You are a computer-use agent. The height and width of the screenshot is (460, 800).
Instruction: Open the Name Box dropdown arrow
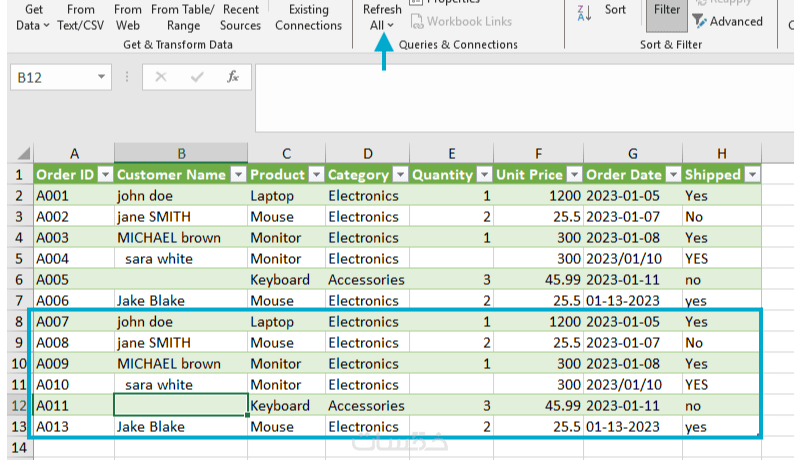tap(102, 77)
